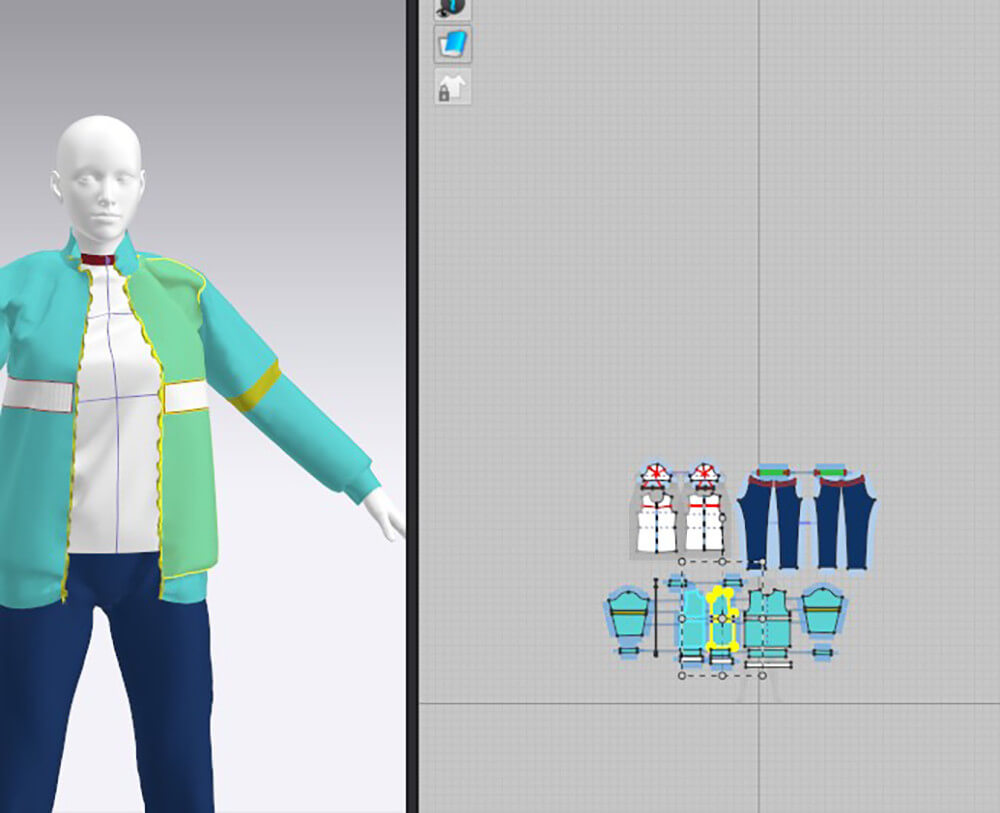
Task: Select the yellow armband on 3D sleeve
Action: [x=255, y=387]
